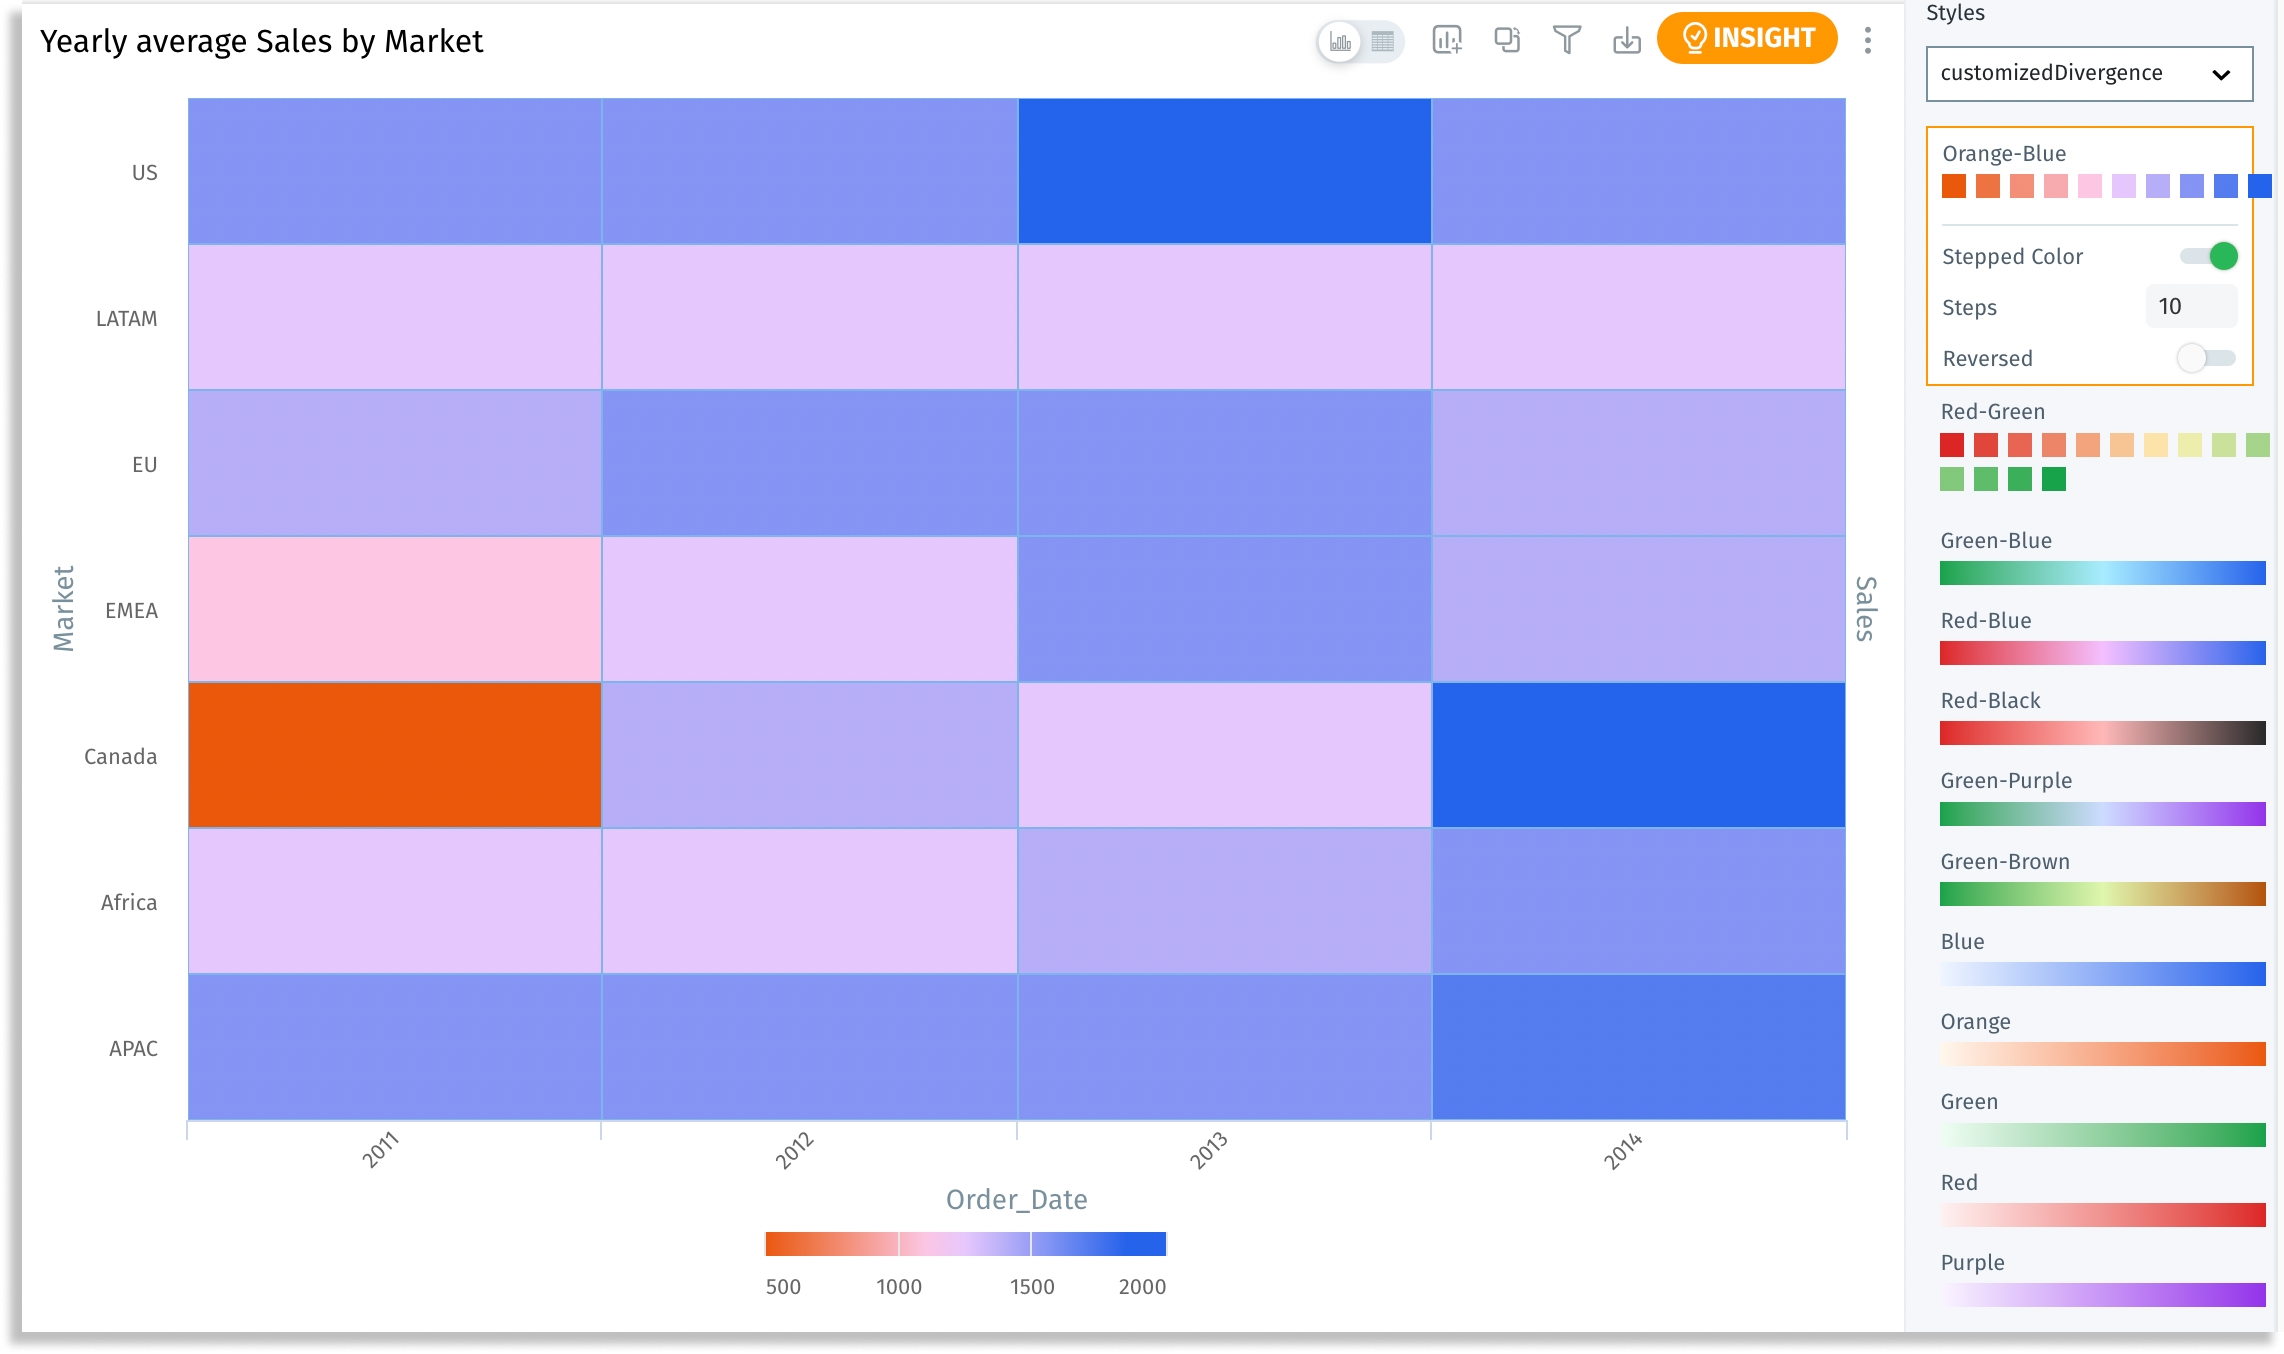Click the Steps number field

click(x=2190, y=307)
